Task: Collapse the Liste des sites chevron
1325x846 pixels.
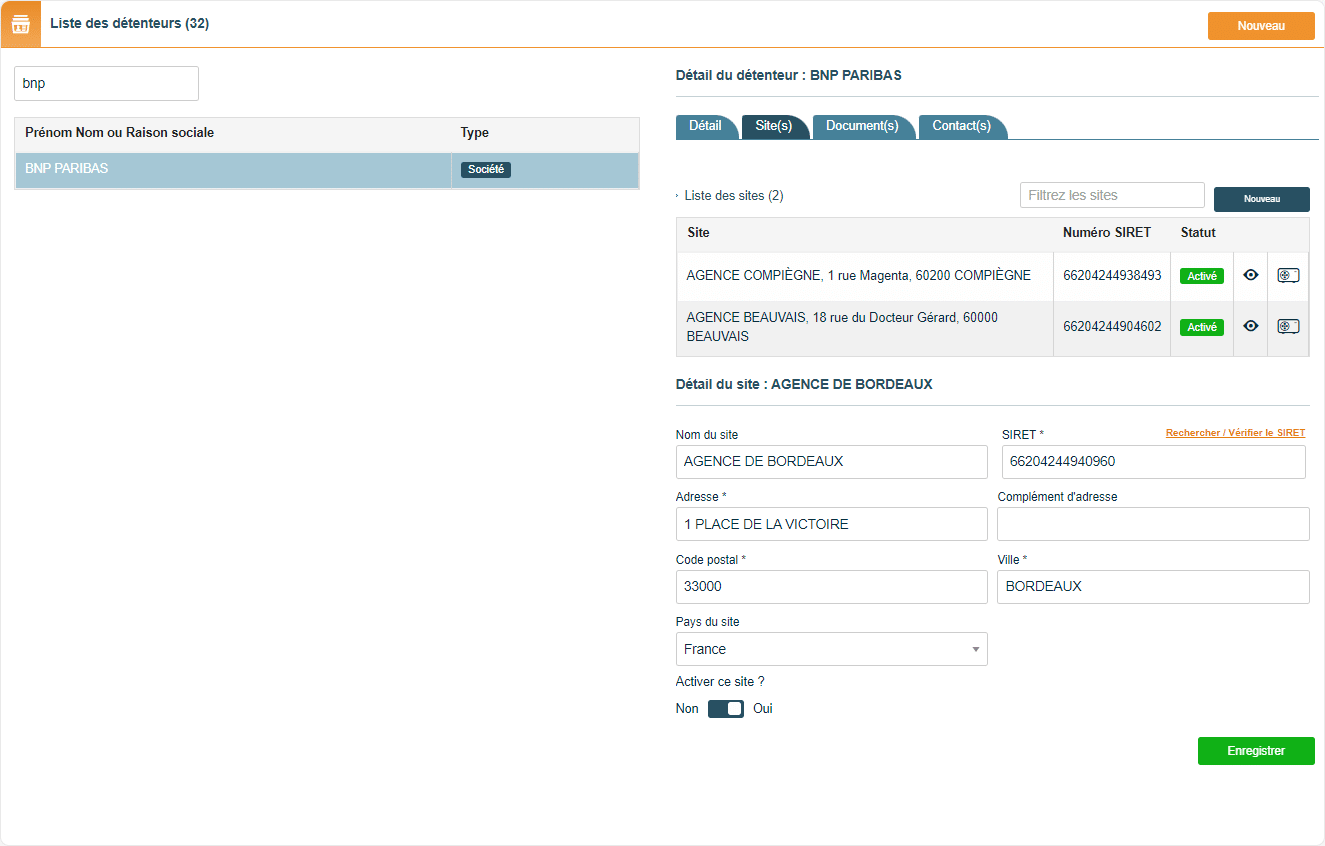Action: [678, 196]
